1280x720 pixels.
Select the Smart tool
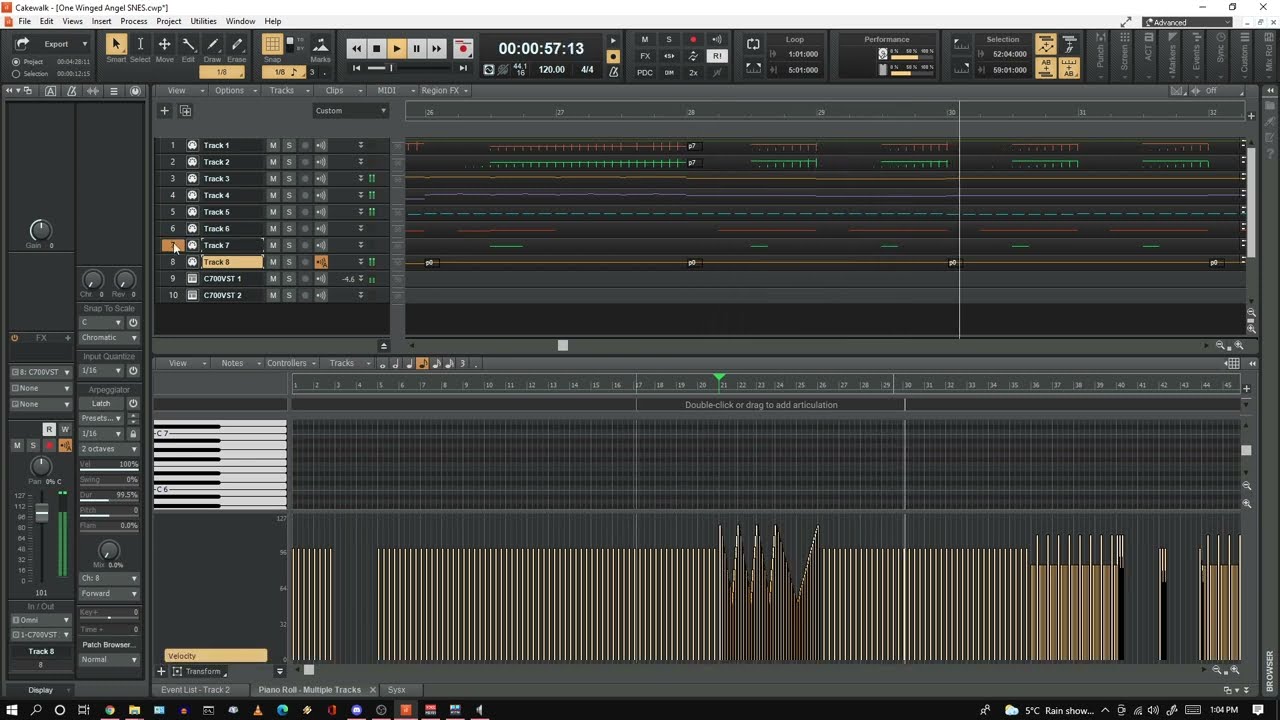click(116, 44)
